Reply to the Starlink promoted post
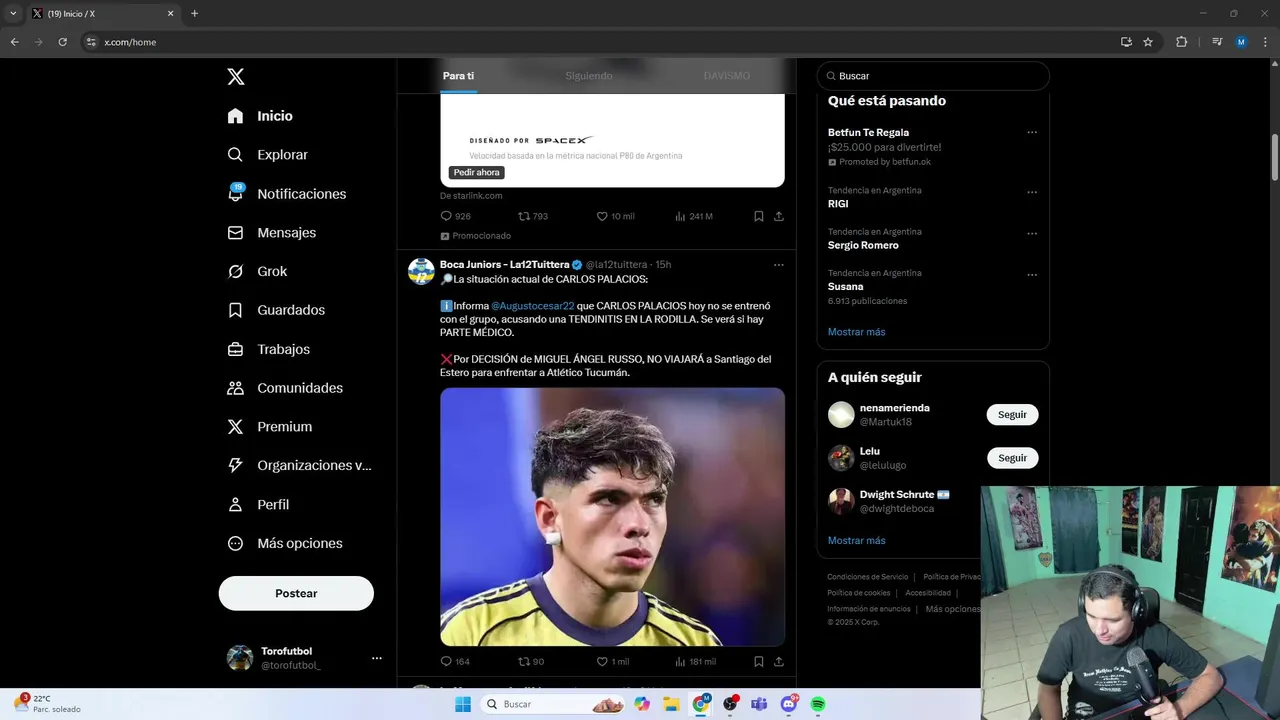1280x720 pixels. tap(455, 216)
